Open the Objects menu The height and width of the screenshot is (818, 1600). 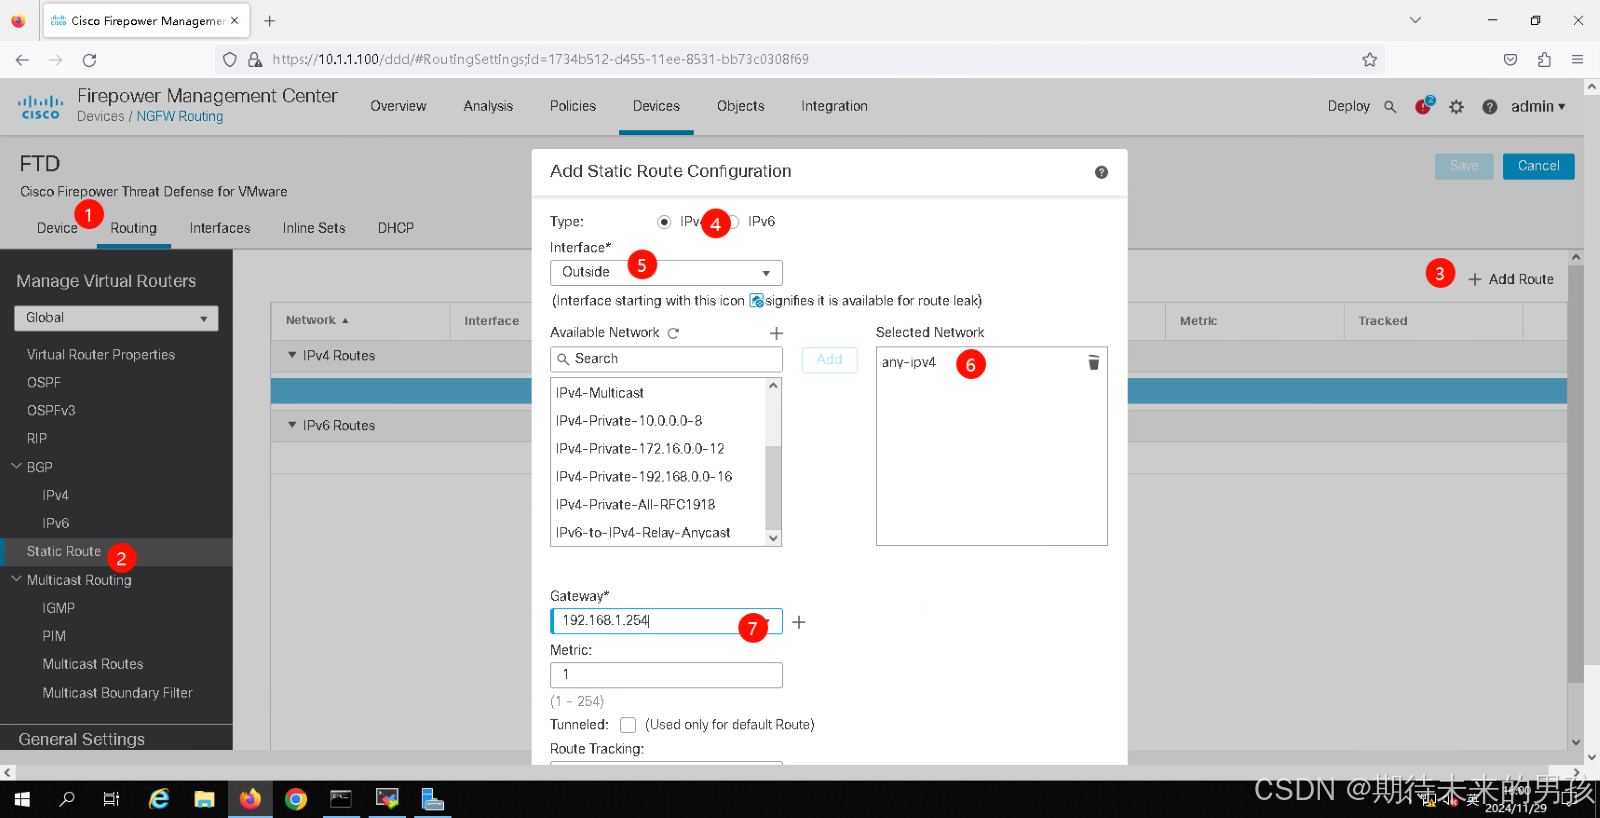pyautogui.click(x=741, y=106)
